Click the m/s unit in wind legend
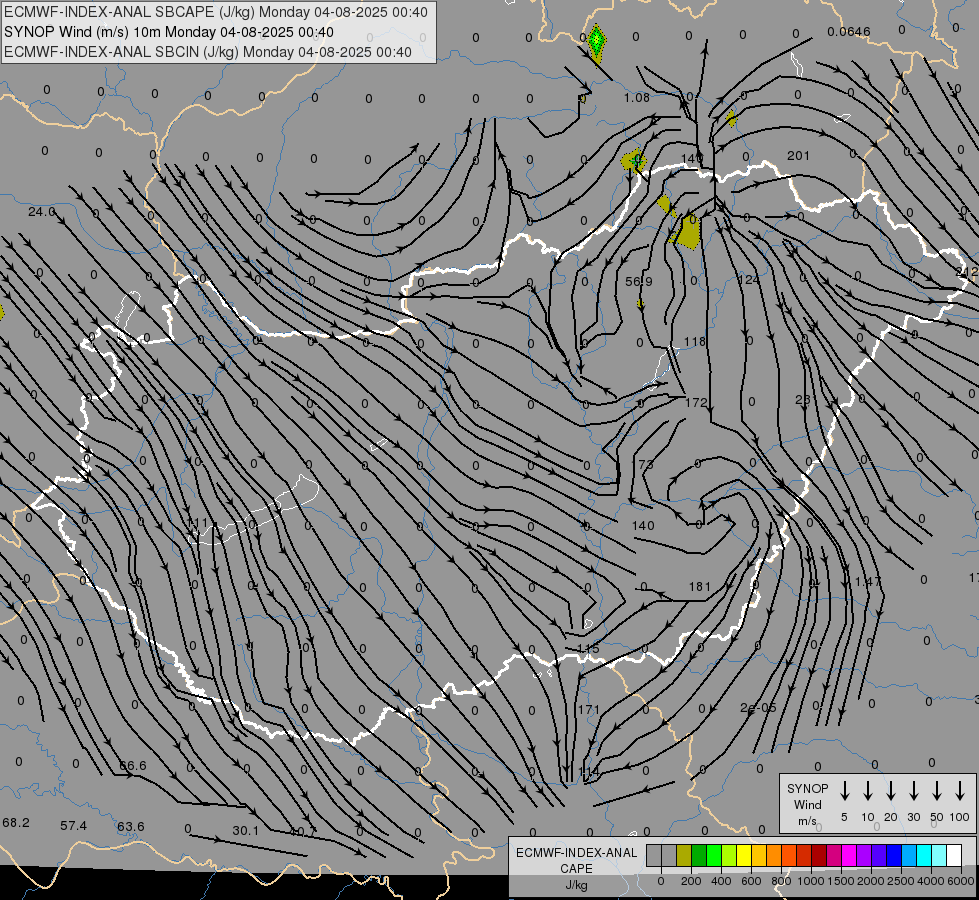Viewport: 979px width, 900px height. click(x=807, y=821)
